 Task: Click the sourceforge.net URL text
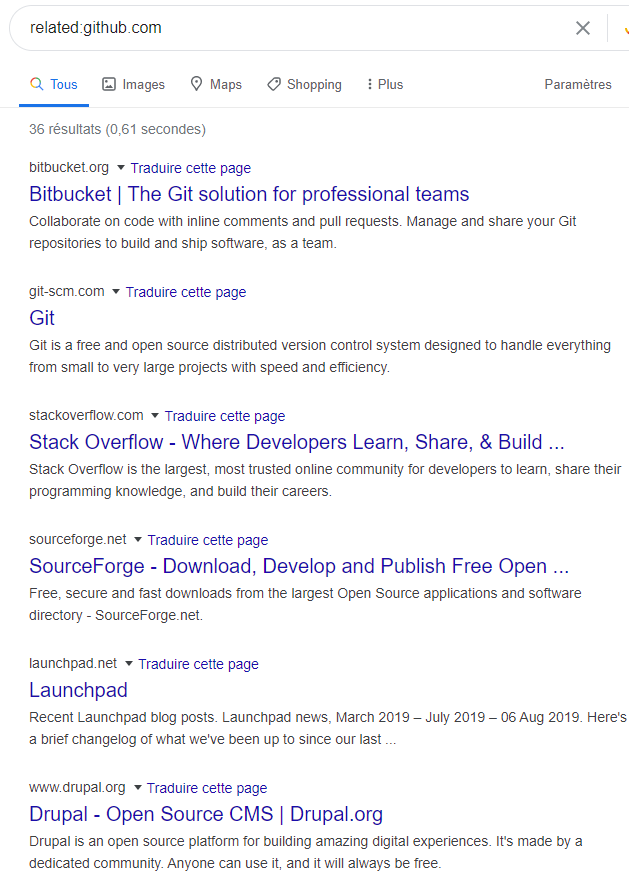pyautogui.click(x=77, y=540)
